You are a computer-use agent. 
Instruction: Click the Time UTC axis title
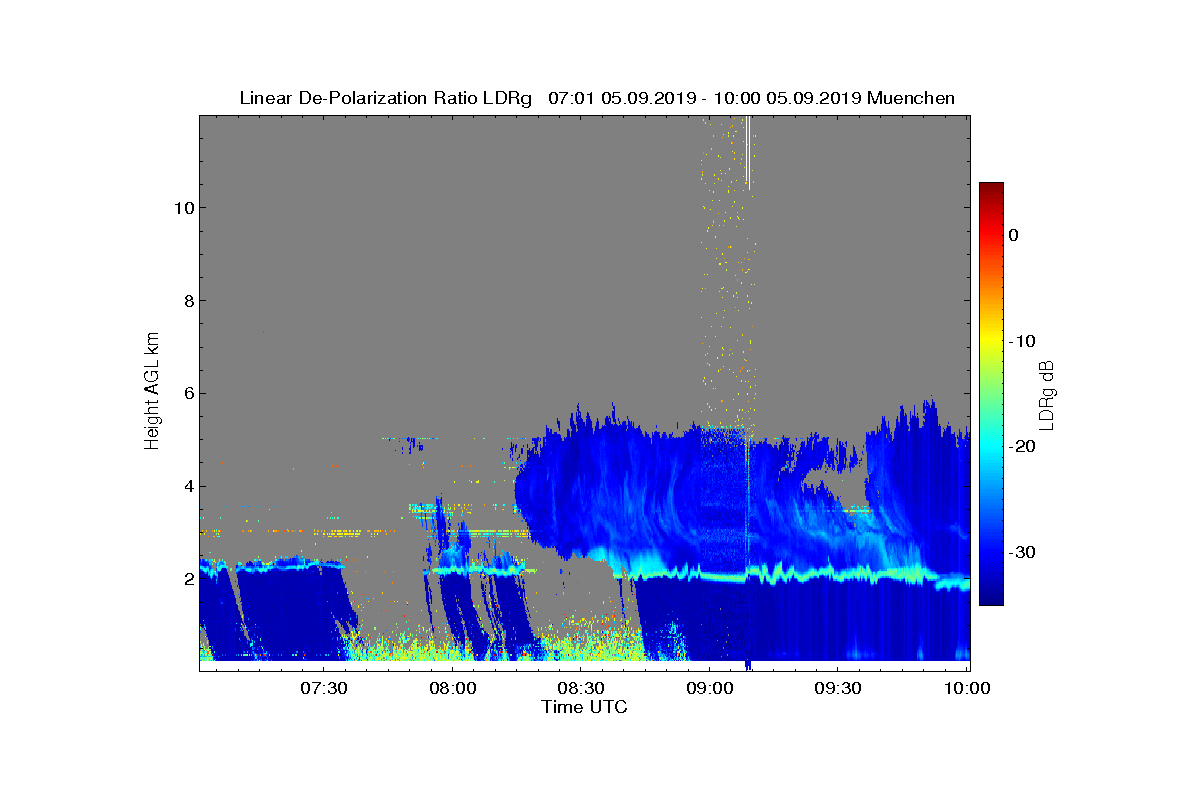coord(585,707)
